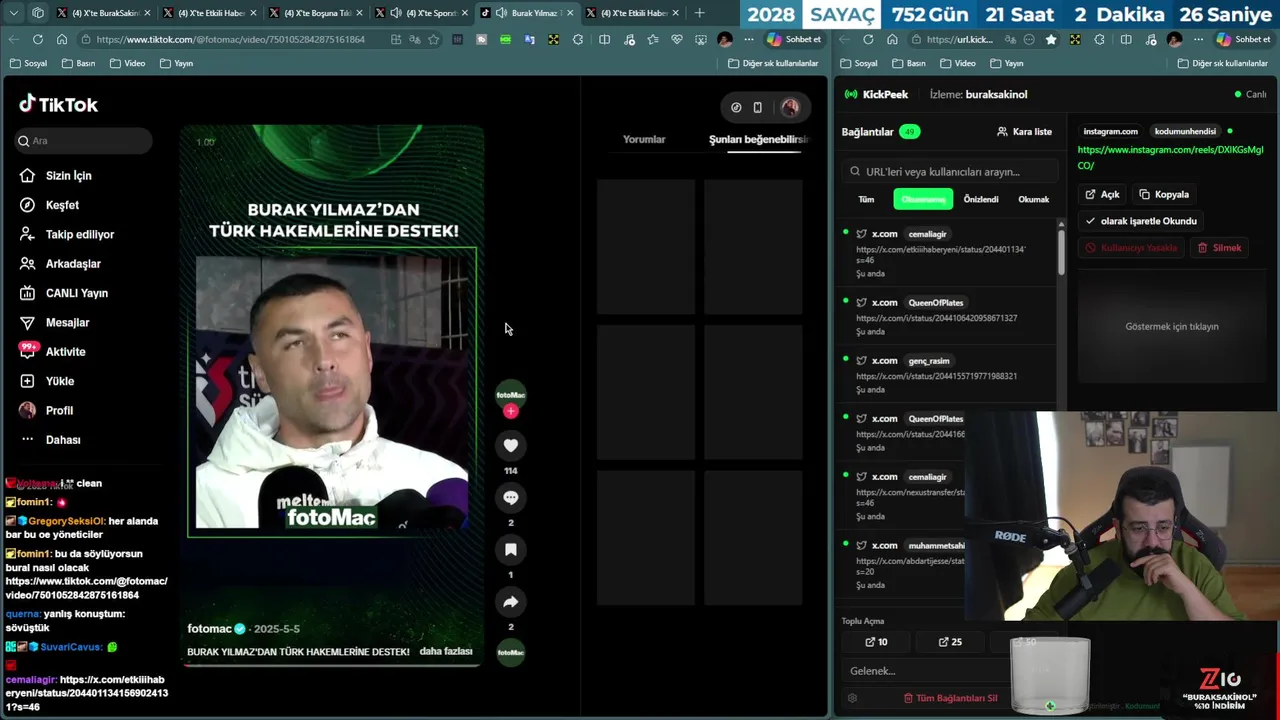Click Tüm Bağlantıları Sil
Screen dimensions: 1280x720
tap(950, 698)
